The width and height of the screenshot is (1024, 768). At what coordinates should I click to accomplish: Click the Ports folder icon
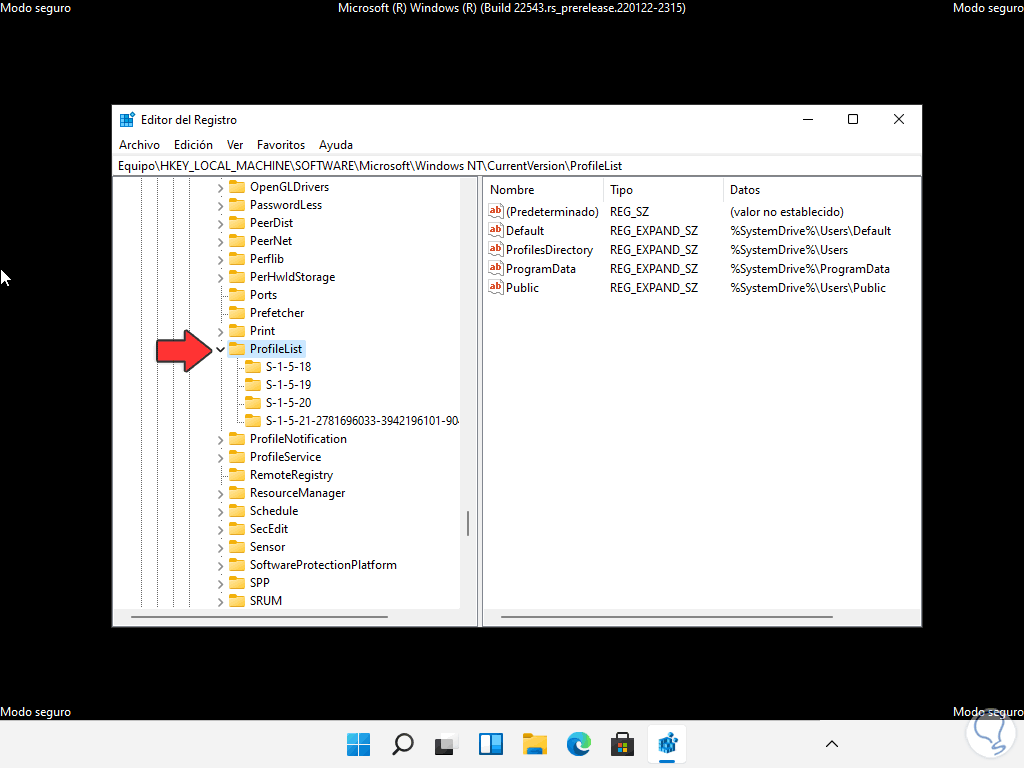[237, 295]
